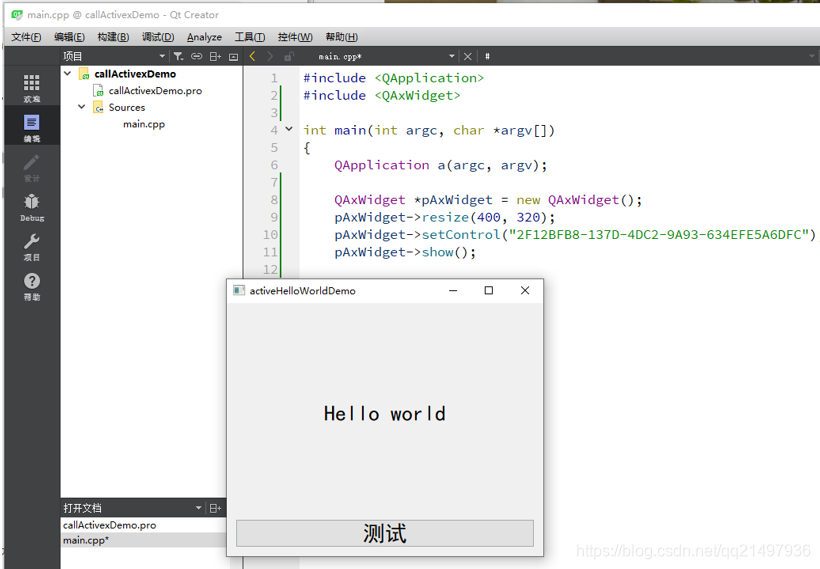The image size is (820, 569).
Task: Click the activeHelloWorldDemo window icon
Action: pyautogui.click(x=239, y=290)
